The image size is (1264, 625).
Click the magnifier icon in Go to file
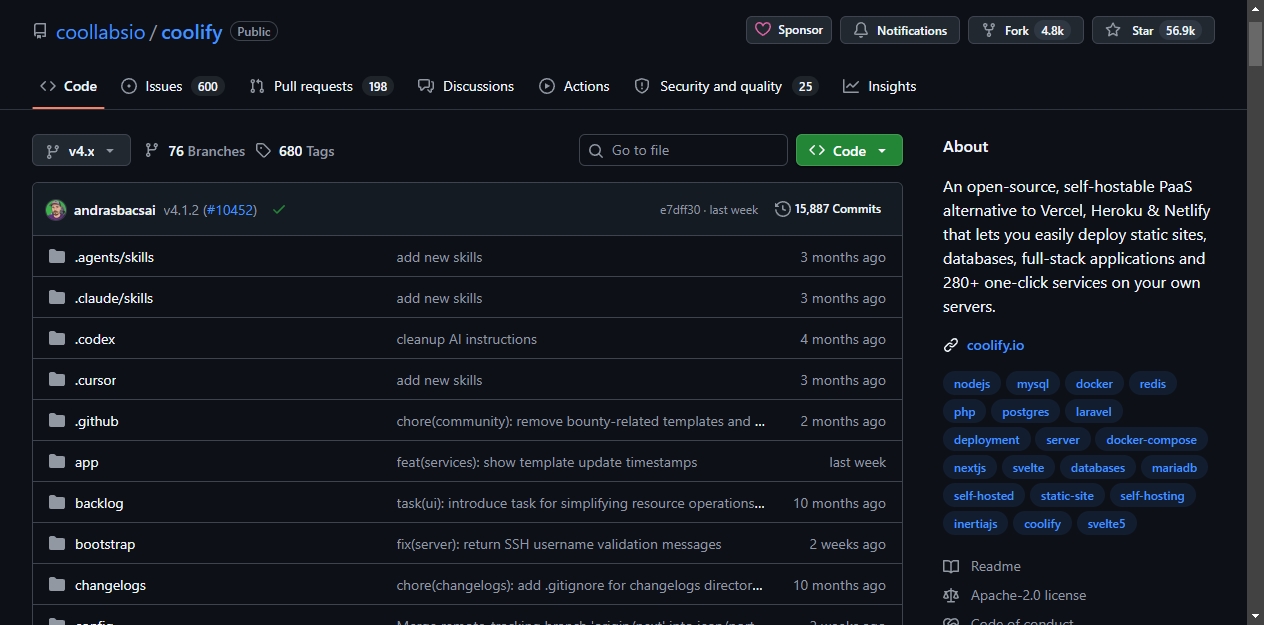point(596,150)
